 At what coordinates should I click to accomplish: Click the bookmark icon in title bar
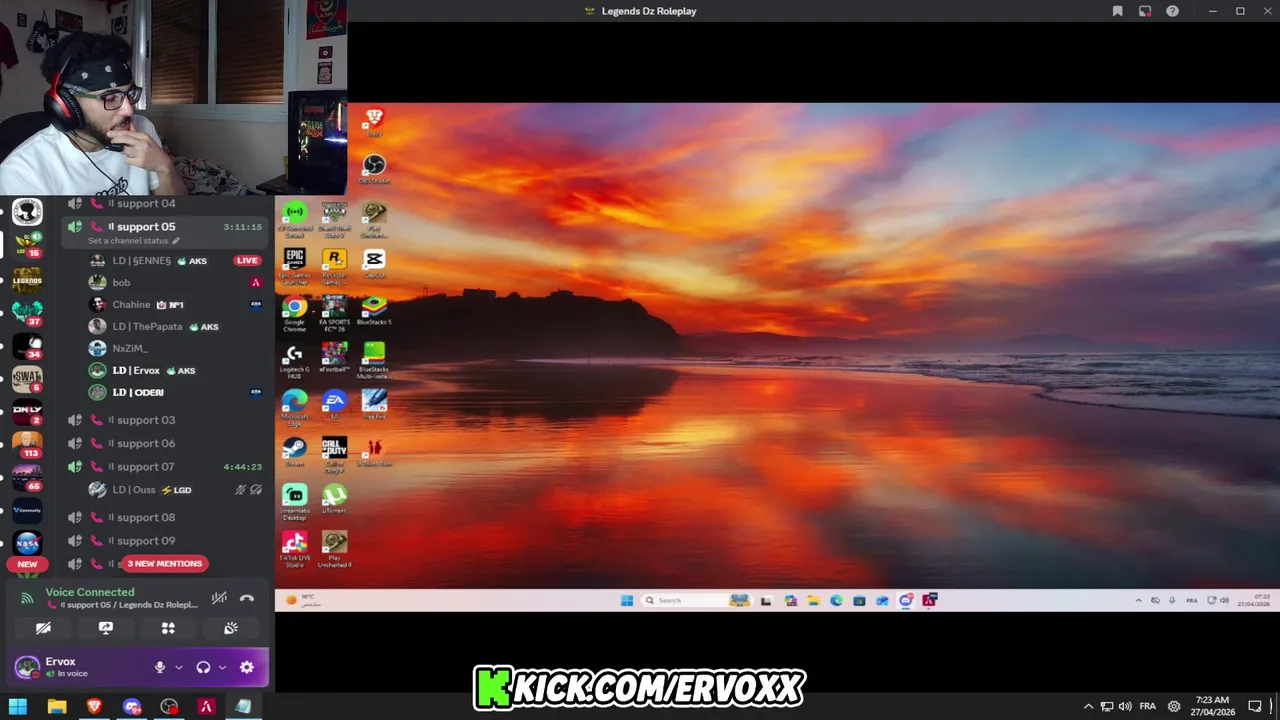tap(1117, 11)
